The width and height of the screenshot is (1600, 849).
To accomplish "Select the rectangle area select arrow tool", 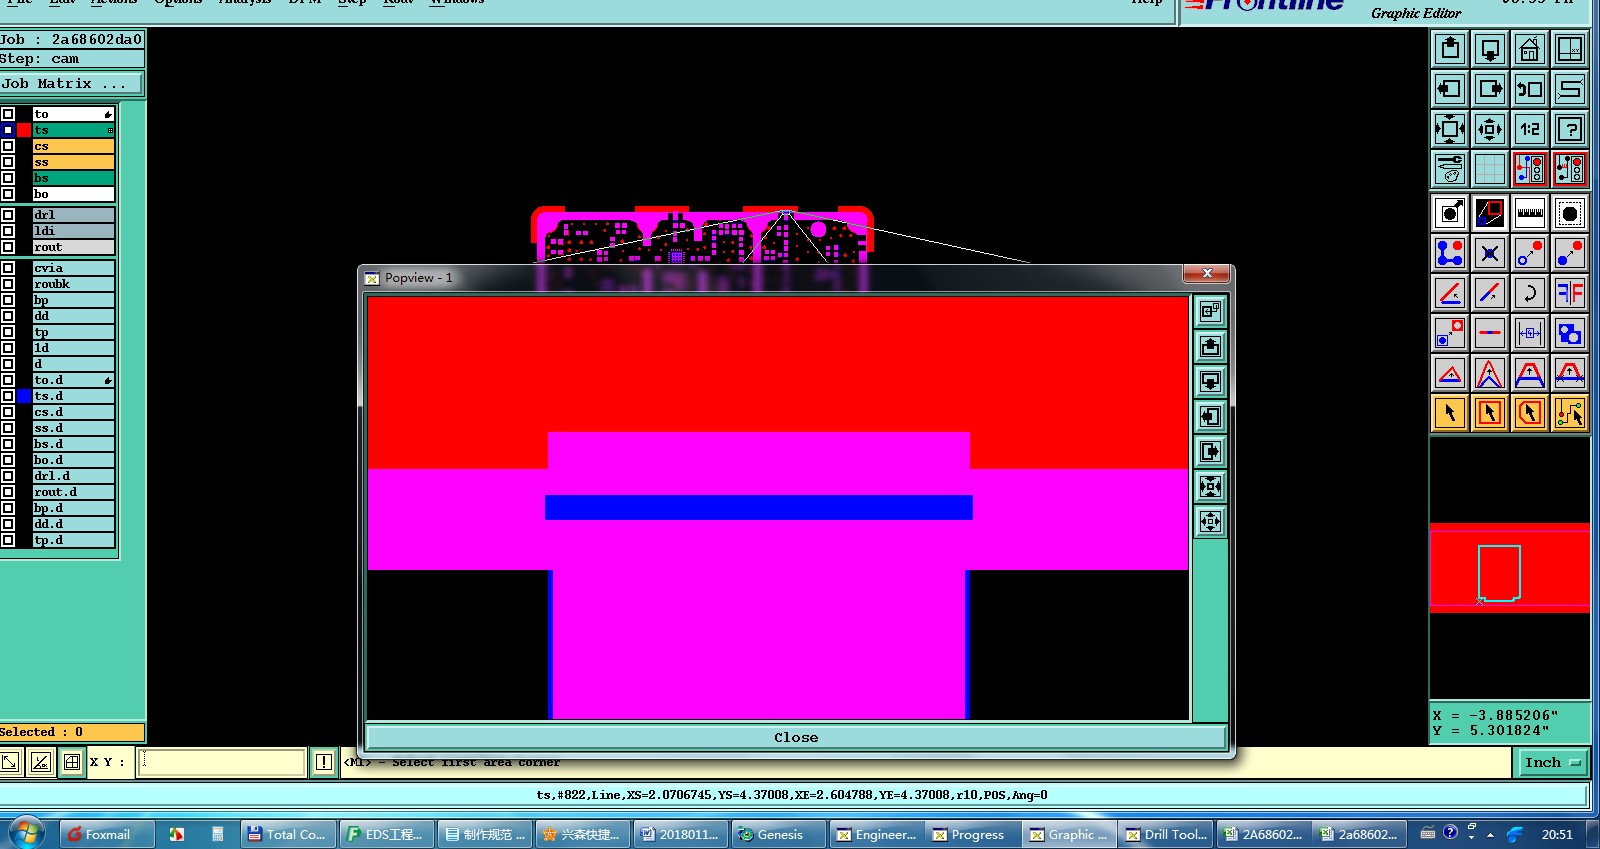I will click(x=1490, y=413).
